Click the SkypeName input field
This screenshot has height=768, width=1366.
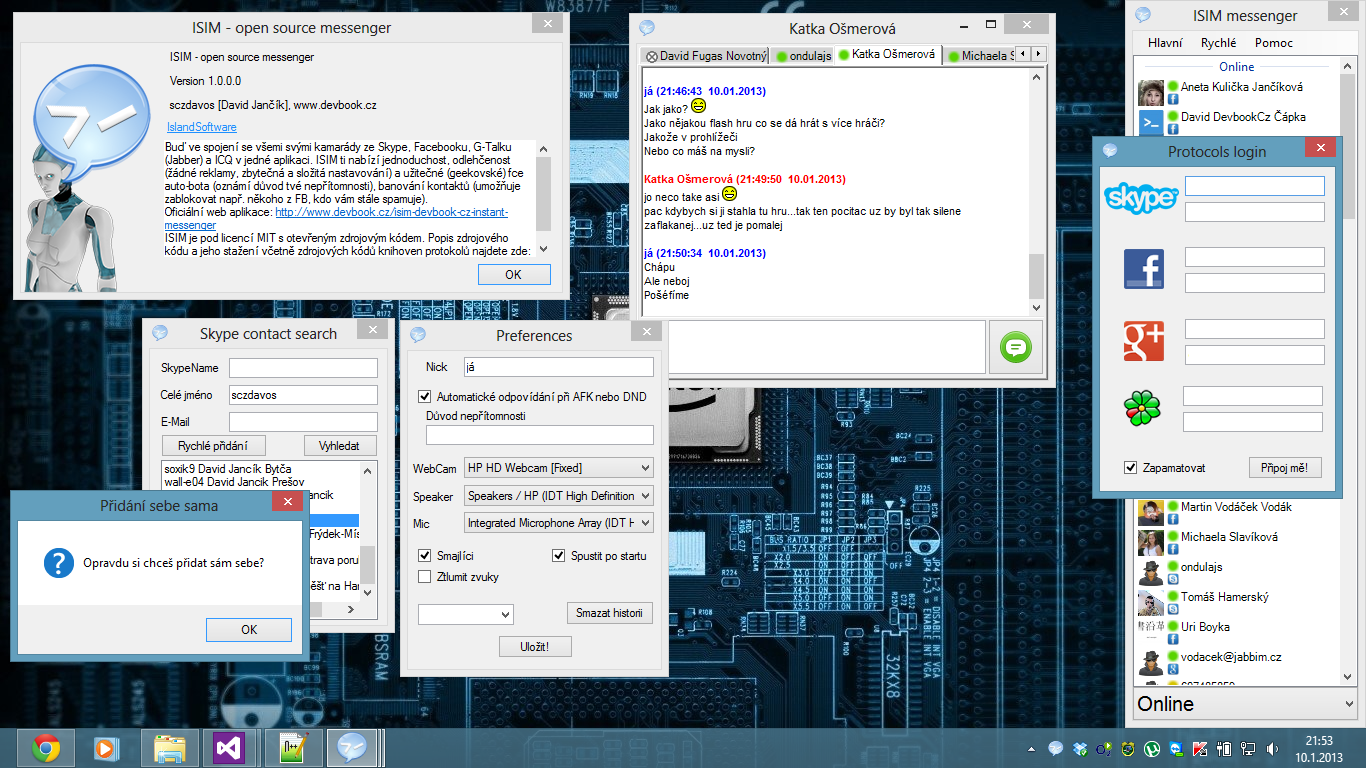303,369
